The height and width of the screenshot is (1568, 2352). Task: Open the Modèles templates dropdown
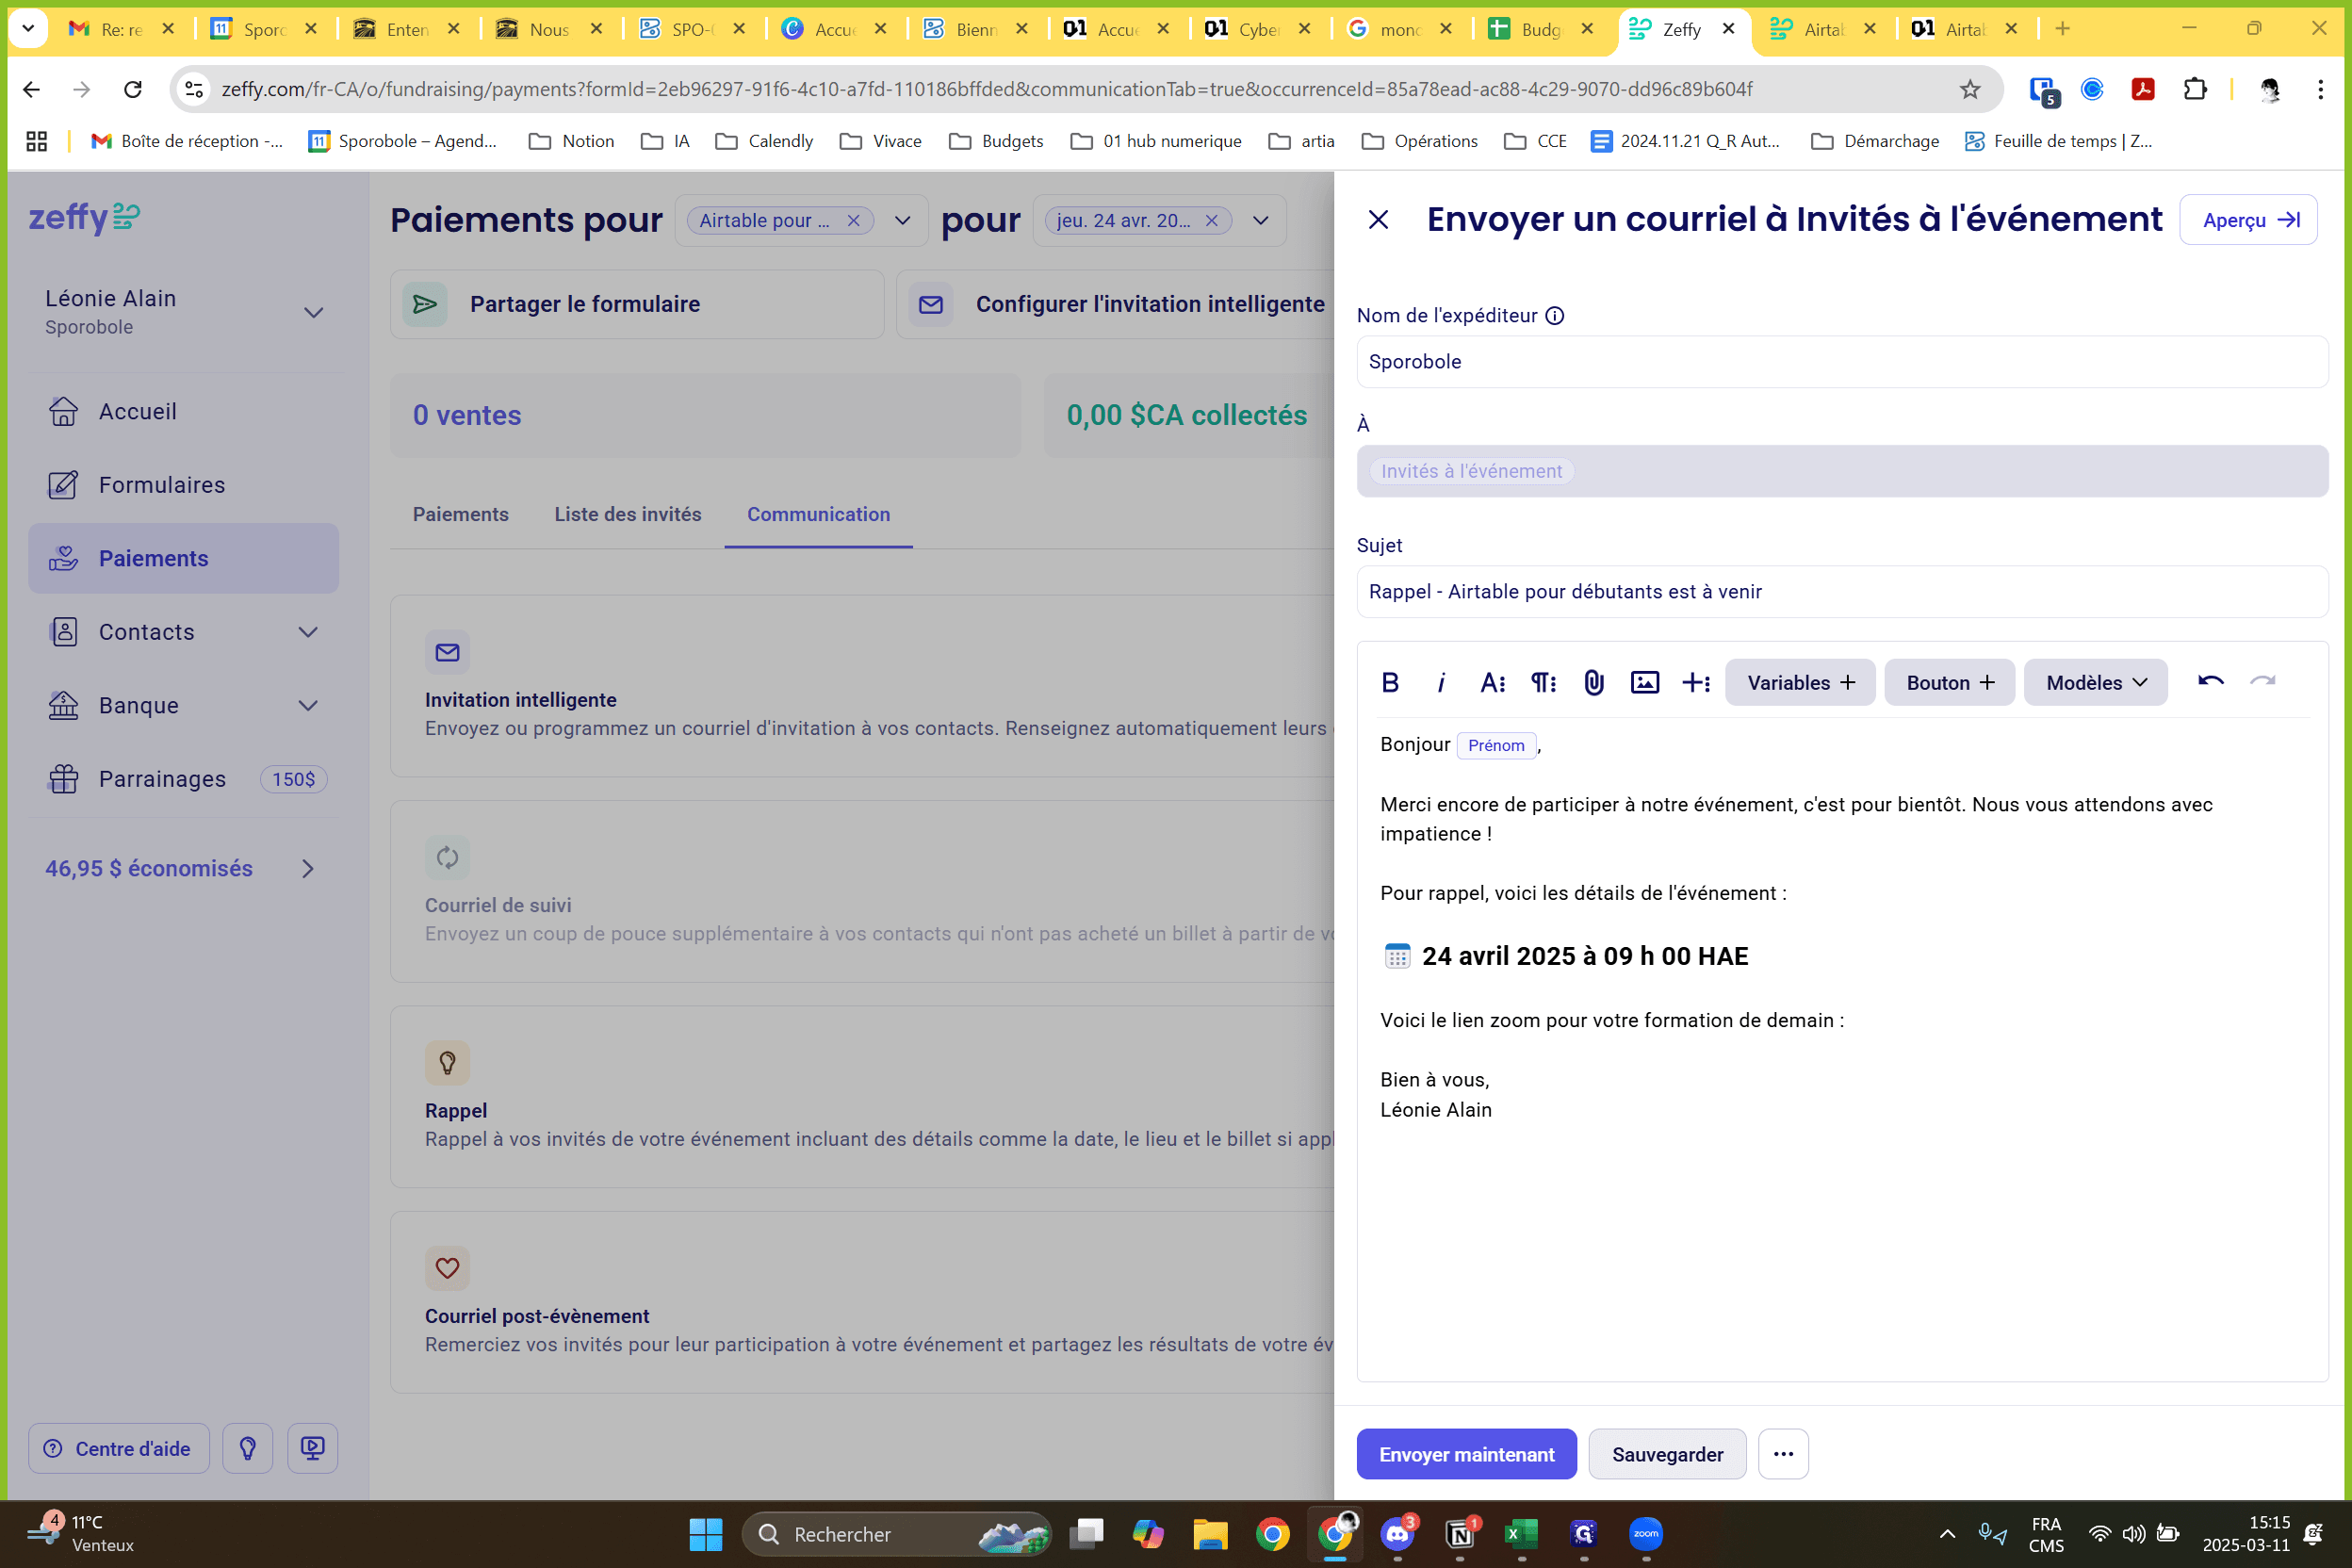[x=2095, y=682]
